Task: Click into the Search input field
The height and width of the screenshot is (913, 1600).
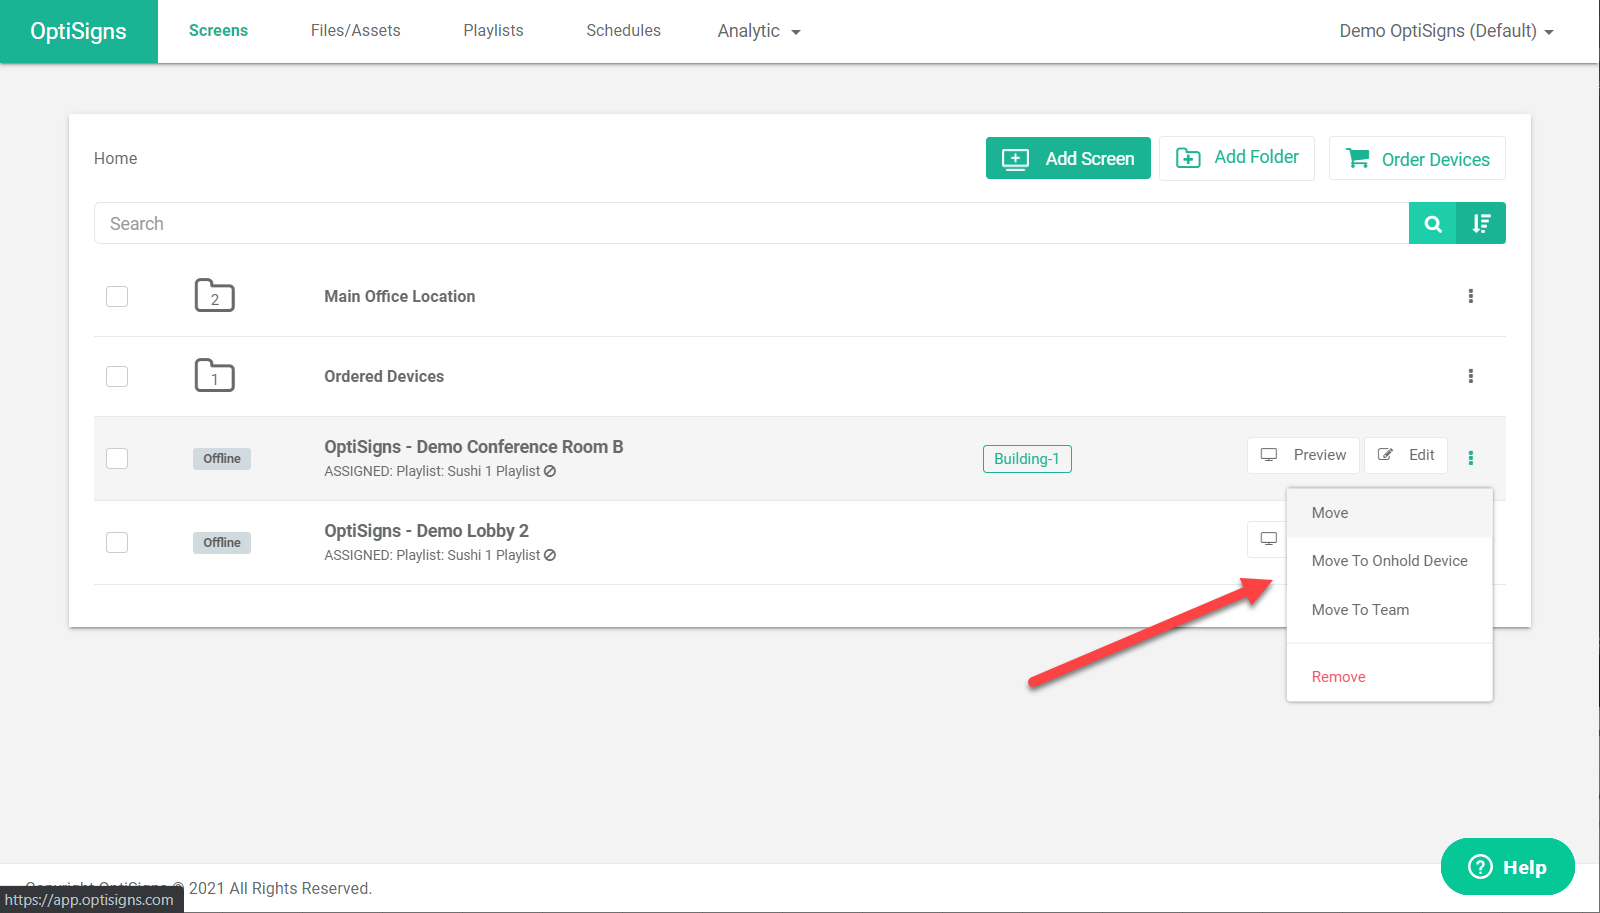Action: click(751, 224)
